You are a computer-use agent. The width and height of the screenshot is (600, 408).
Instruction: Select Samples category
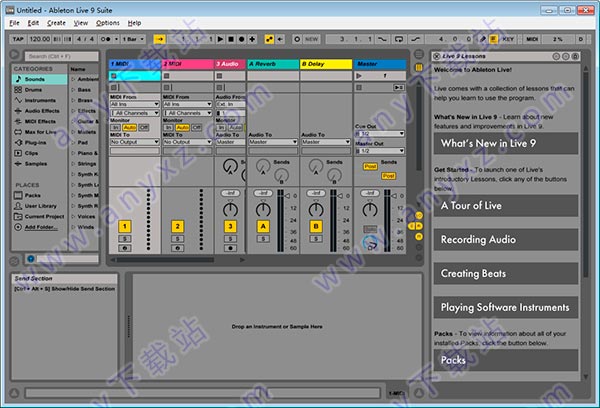point(39,164)
